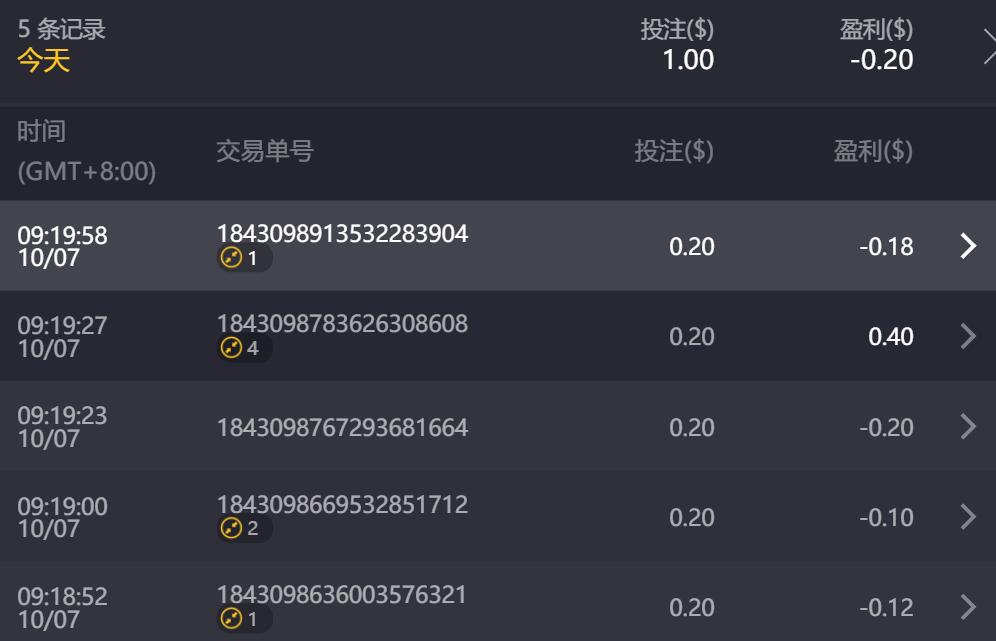Select the yellow 今天 date filter
The image size is (996, 641).
(44, 61)
